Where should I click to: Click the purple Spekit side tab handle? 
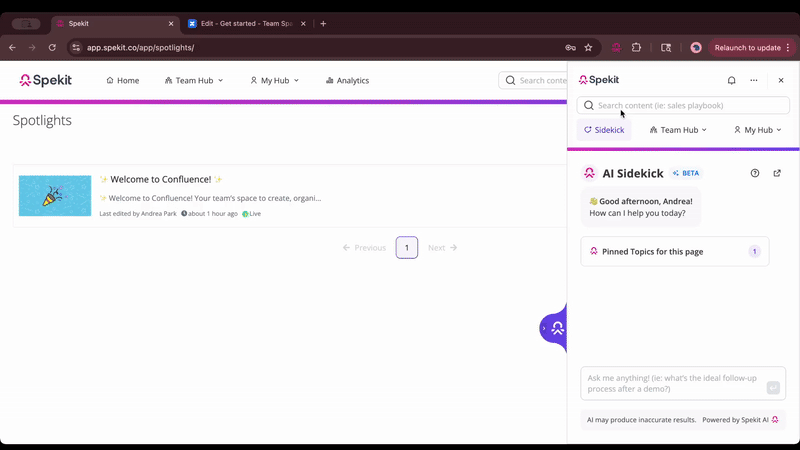(554, 327)
